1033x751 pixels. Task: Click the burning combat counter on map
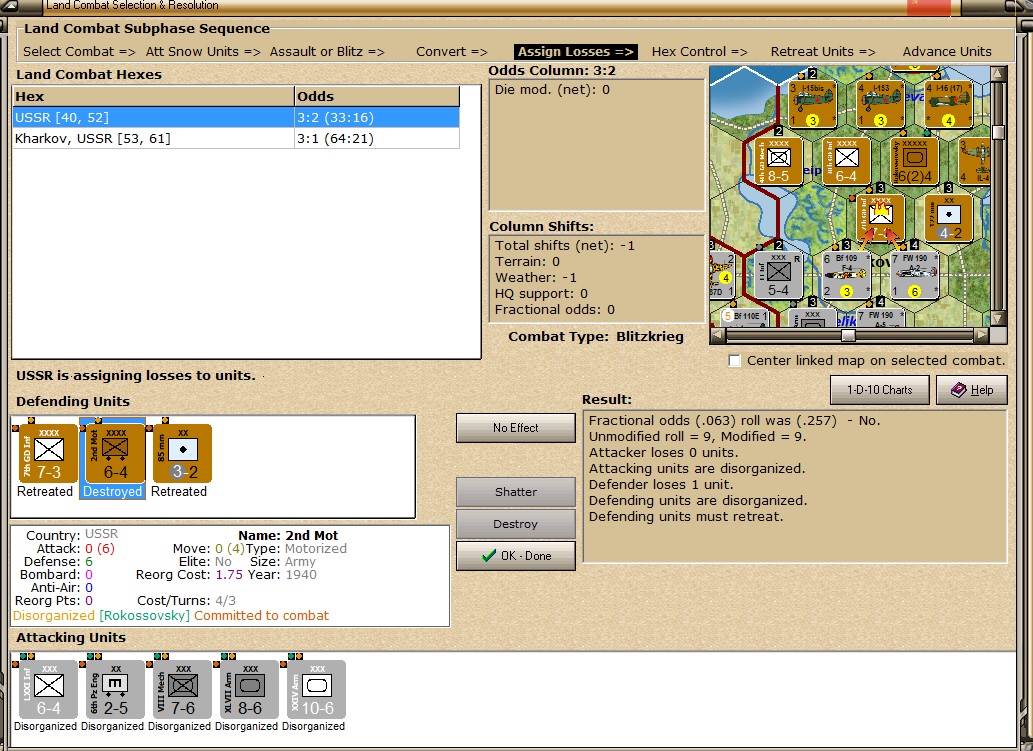[881, 218]
